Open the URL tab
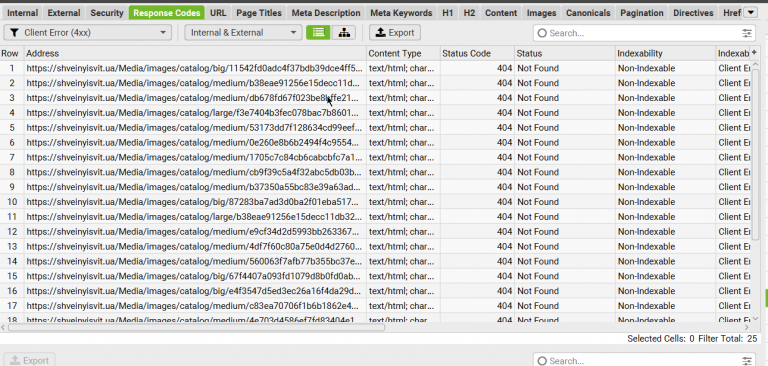Image resolution: width=768 pixels, height=366 pixels. pos(218,13)
